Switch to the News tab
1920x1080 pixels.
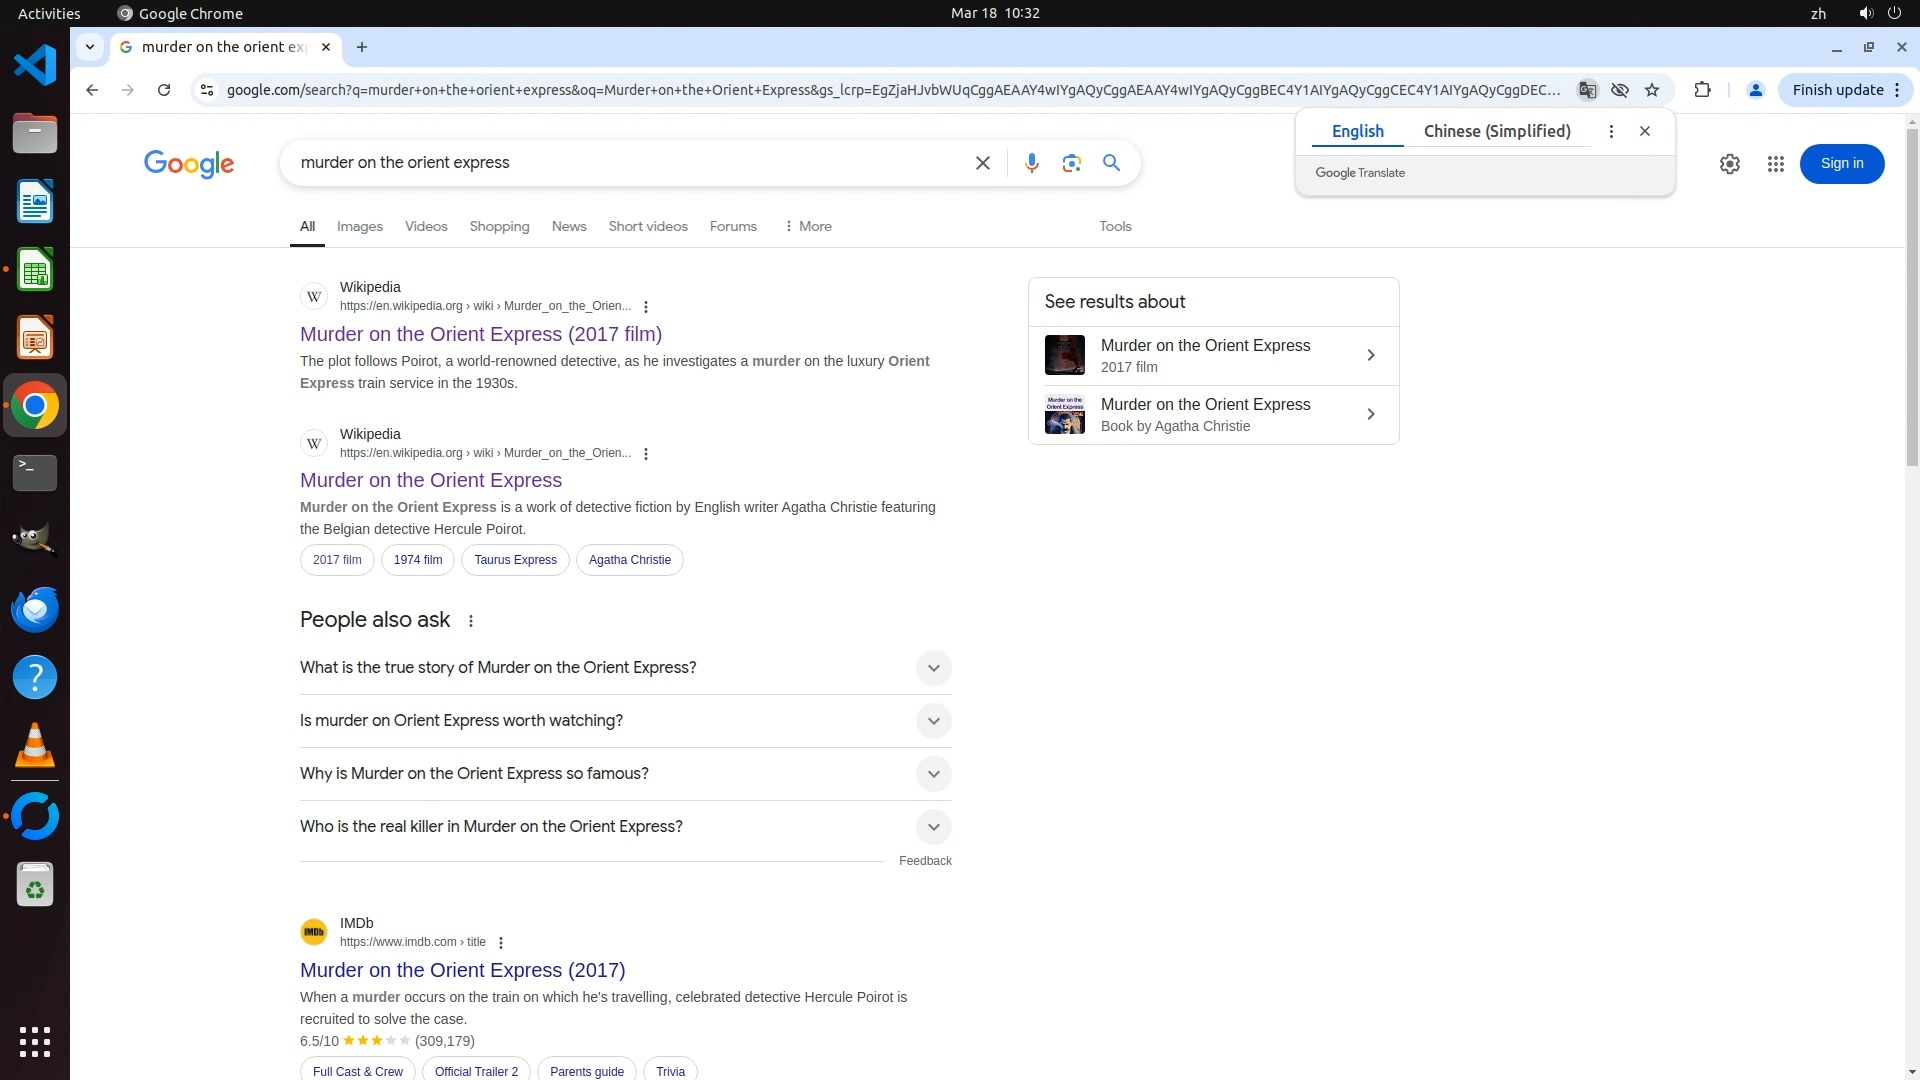(568, 227)
